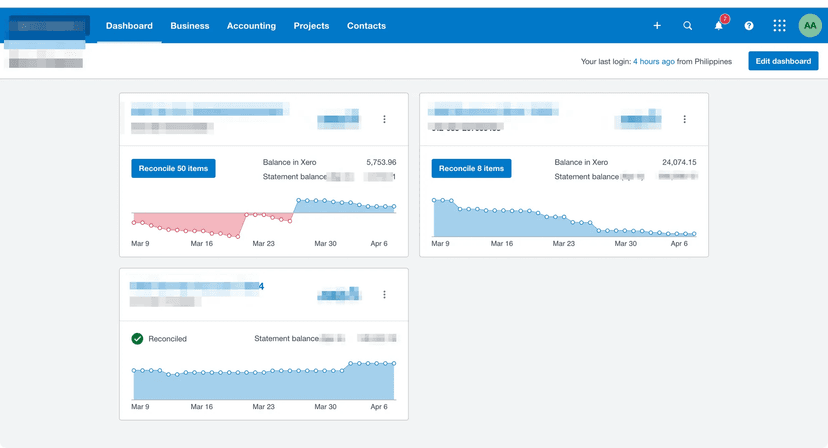Click the Reconcile 8 items button
The image size is (828, 448).
[471, 168]
